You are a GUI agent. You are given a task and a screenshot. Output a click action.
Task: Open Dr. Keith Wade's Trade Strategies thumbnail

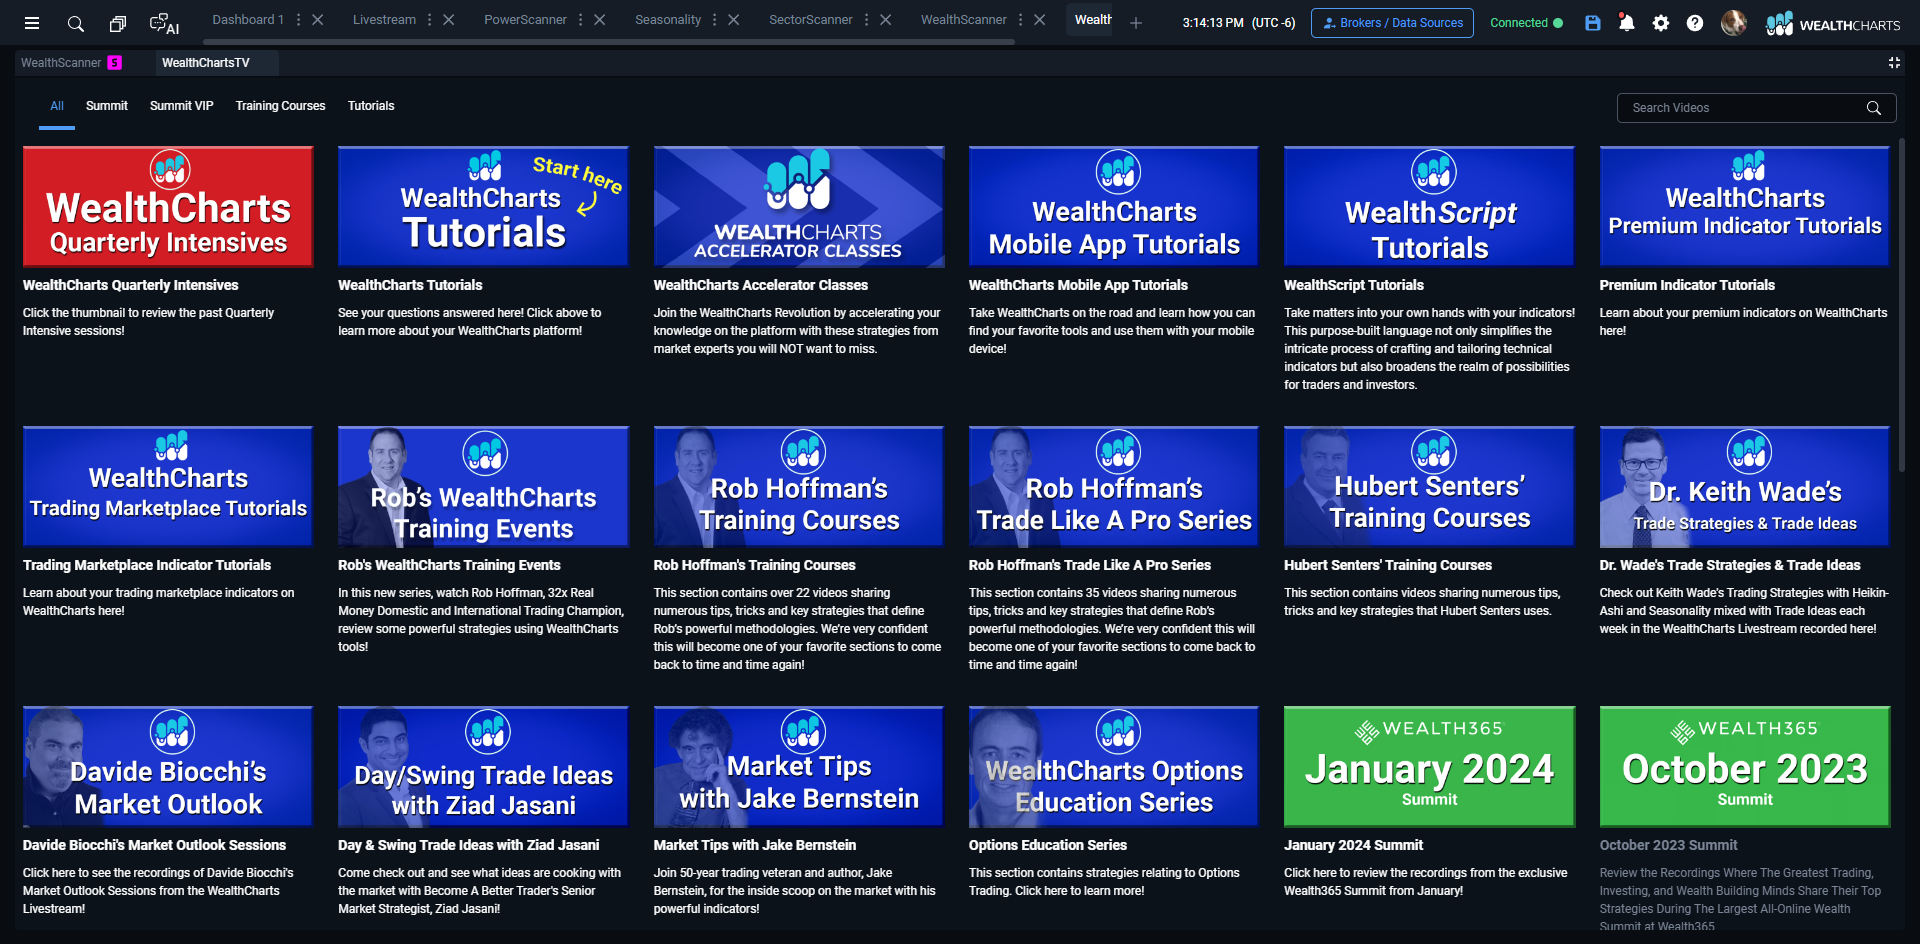coord(1745,487)
